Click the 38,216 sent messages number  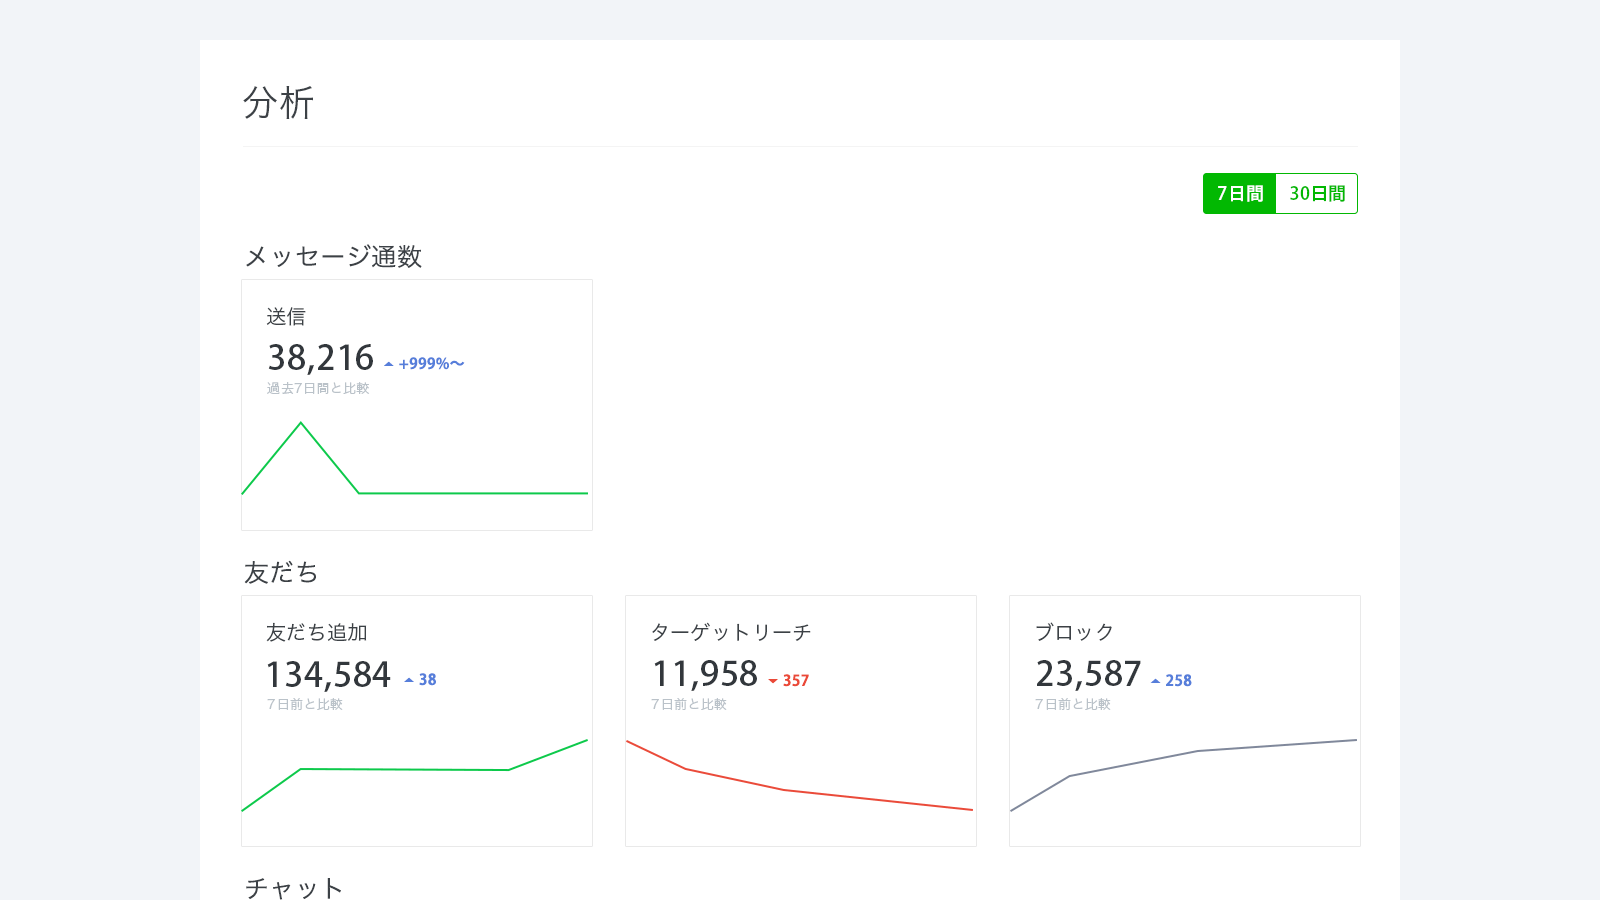320,358
